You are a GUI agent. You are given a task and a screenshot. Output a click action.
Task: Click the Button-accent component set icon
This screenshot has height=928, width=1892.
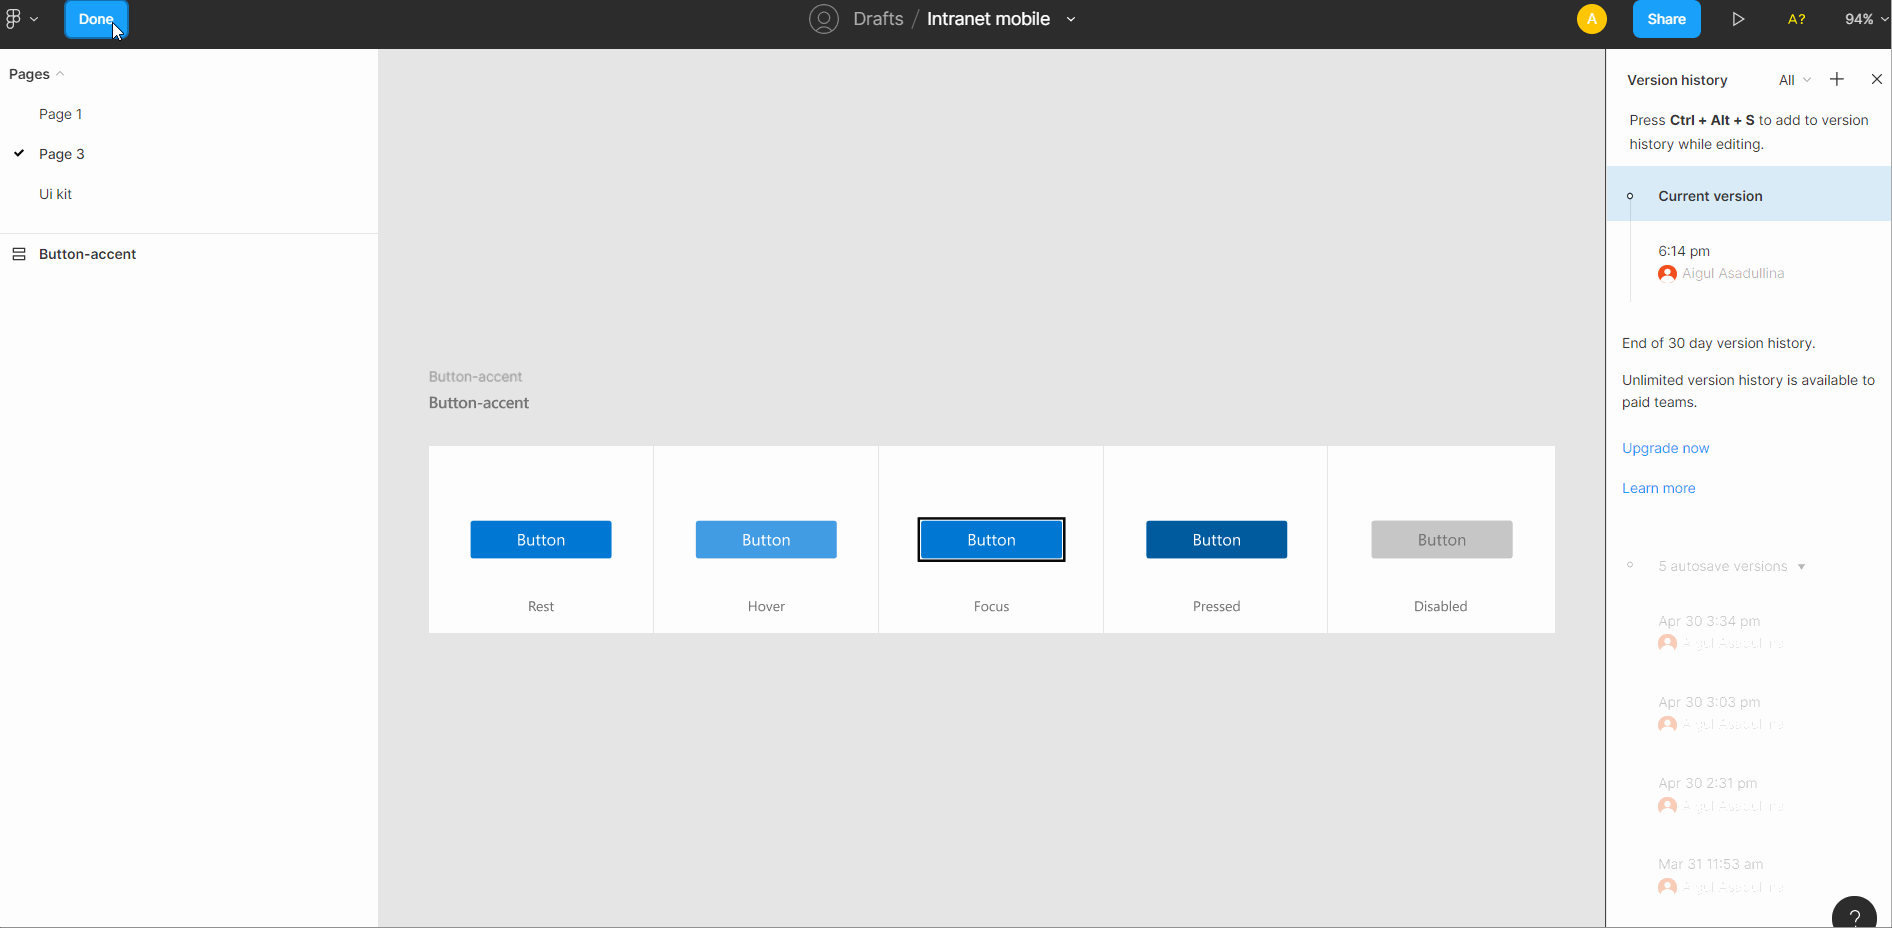coord(19,254)
